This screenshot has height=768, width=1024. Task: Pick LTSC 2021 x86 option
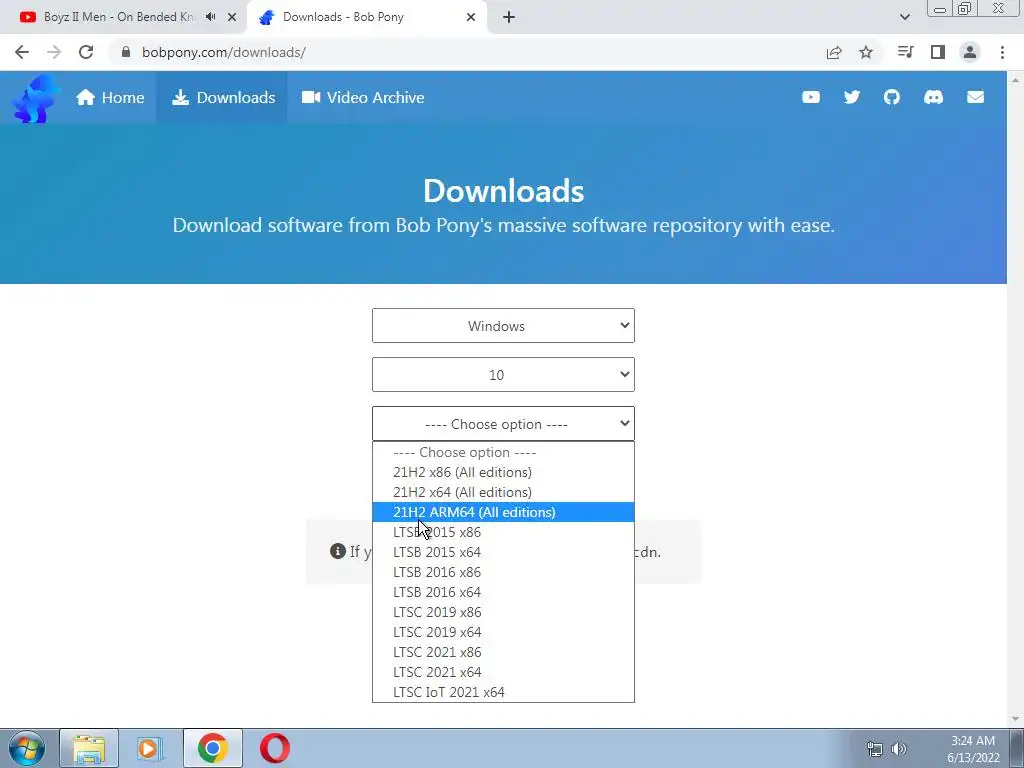pyautogui.click(x=503, y=652)
